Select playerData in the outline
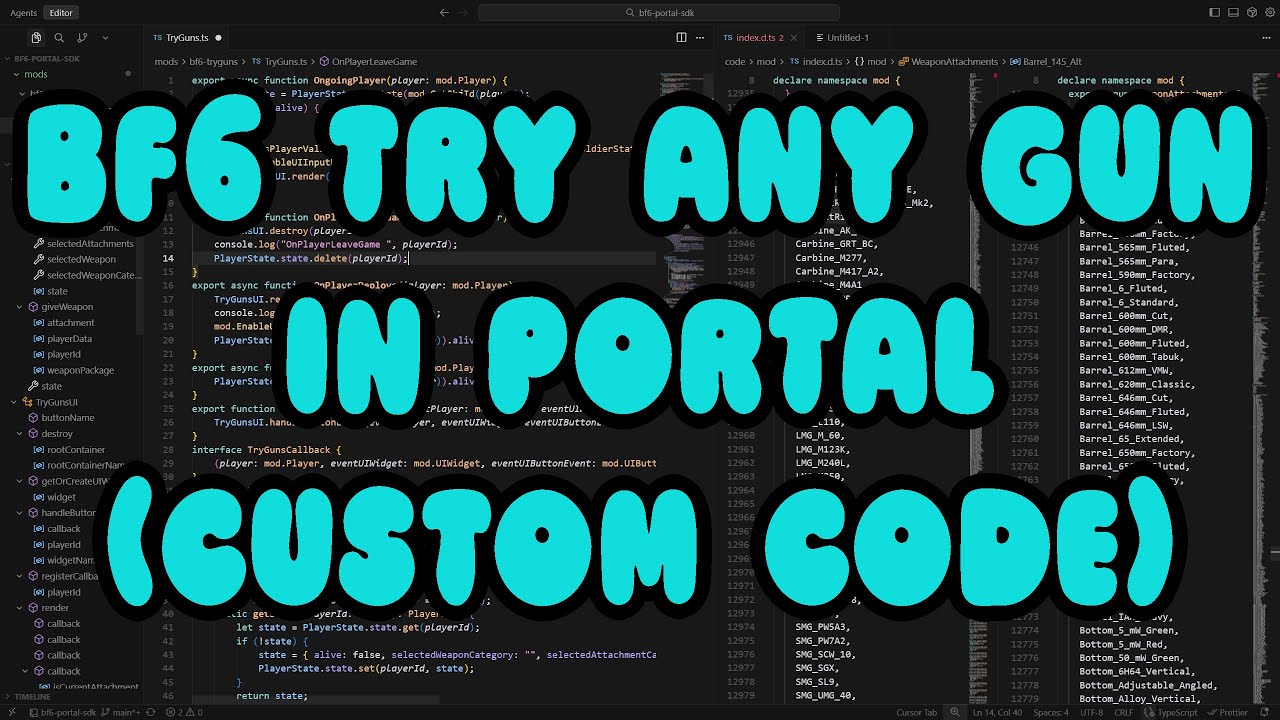Image resolution: width=1280 pixels, height=720 pixels. [x=69, y=339]
